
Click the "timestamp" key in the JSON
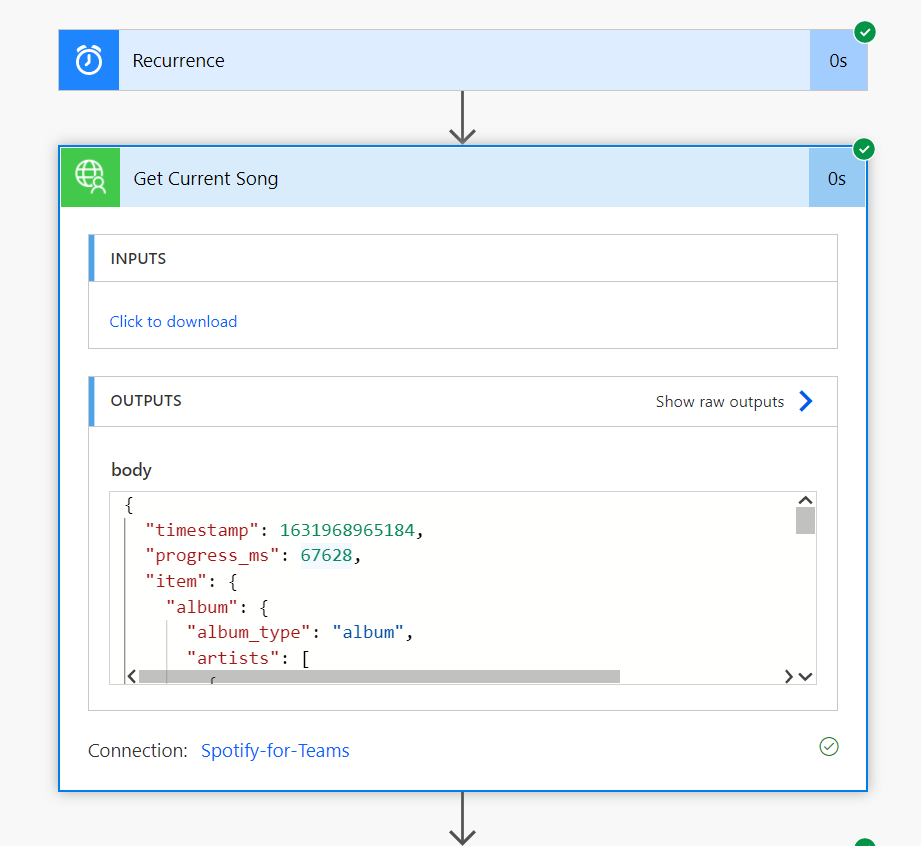pos(201,530)
